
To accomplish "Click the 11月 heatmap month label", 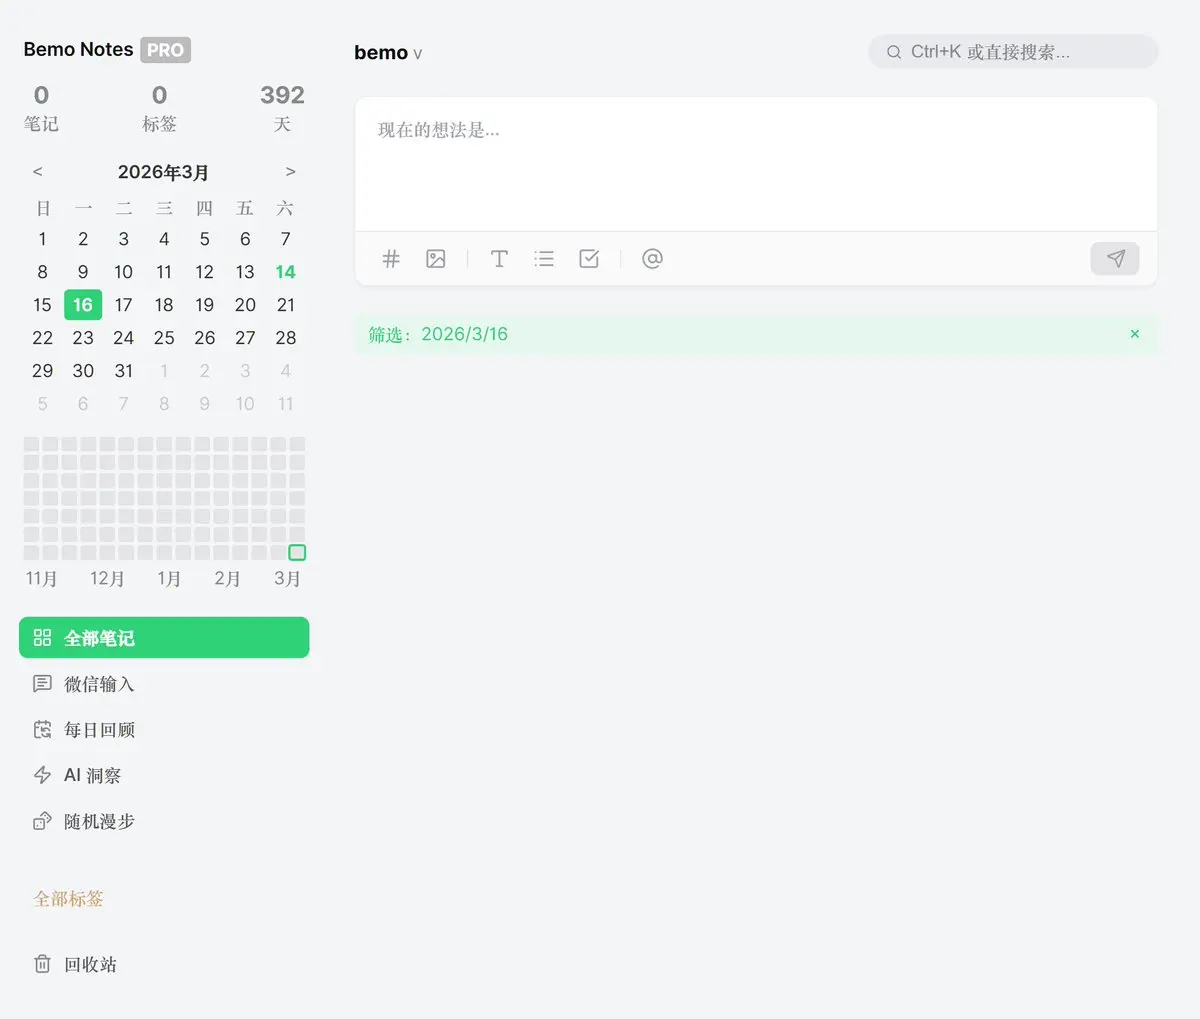I will 41,579.
